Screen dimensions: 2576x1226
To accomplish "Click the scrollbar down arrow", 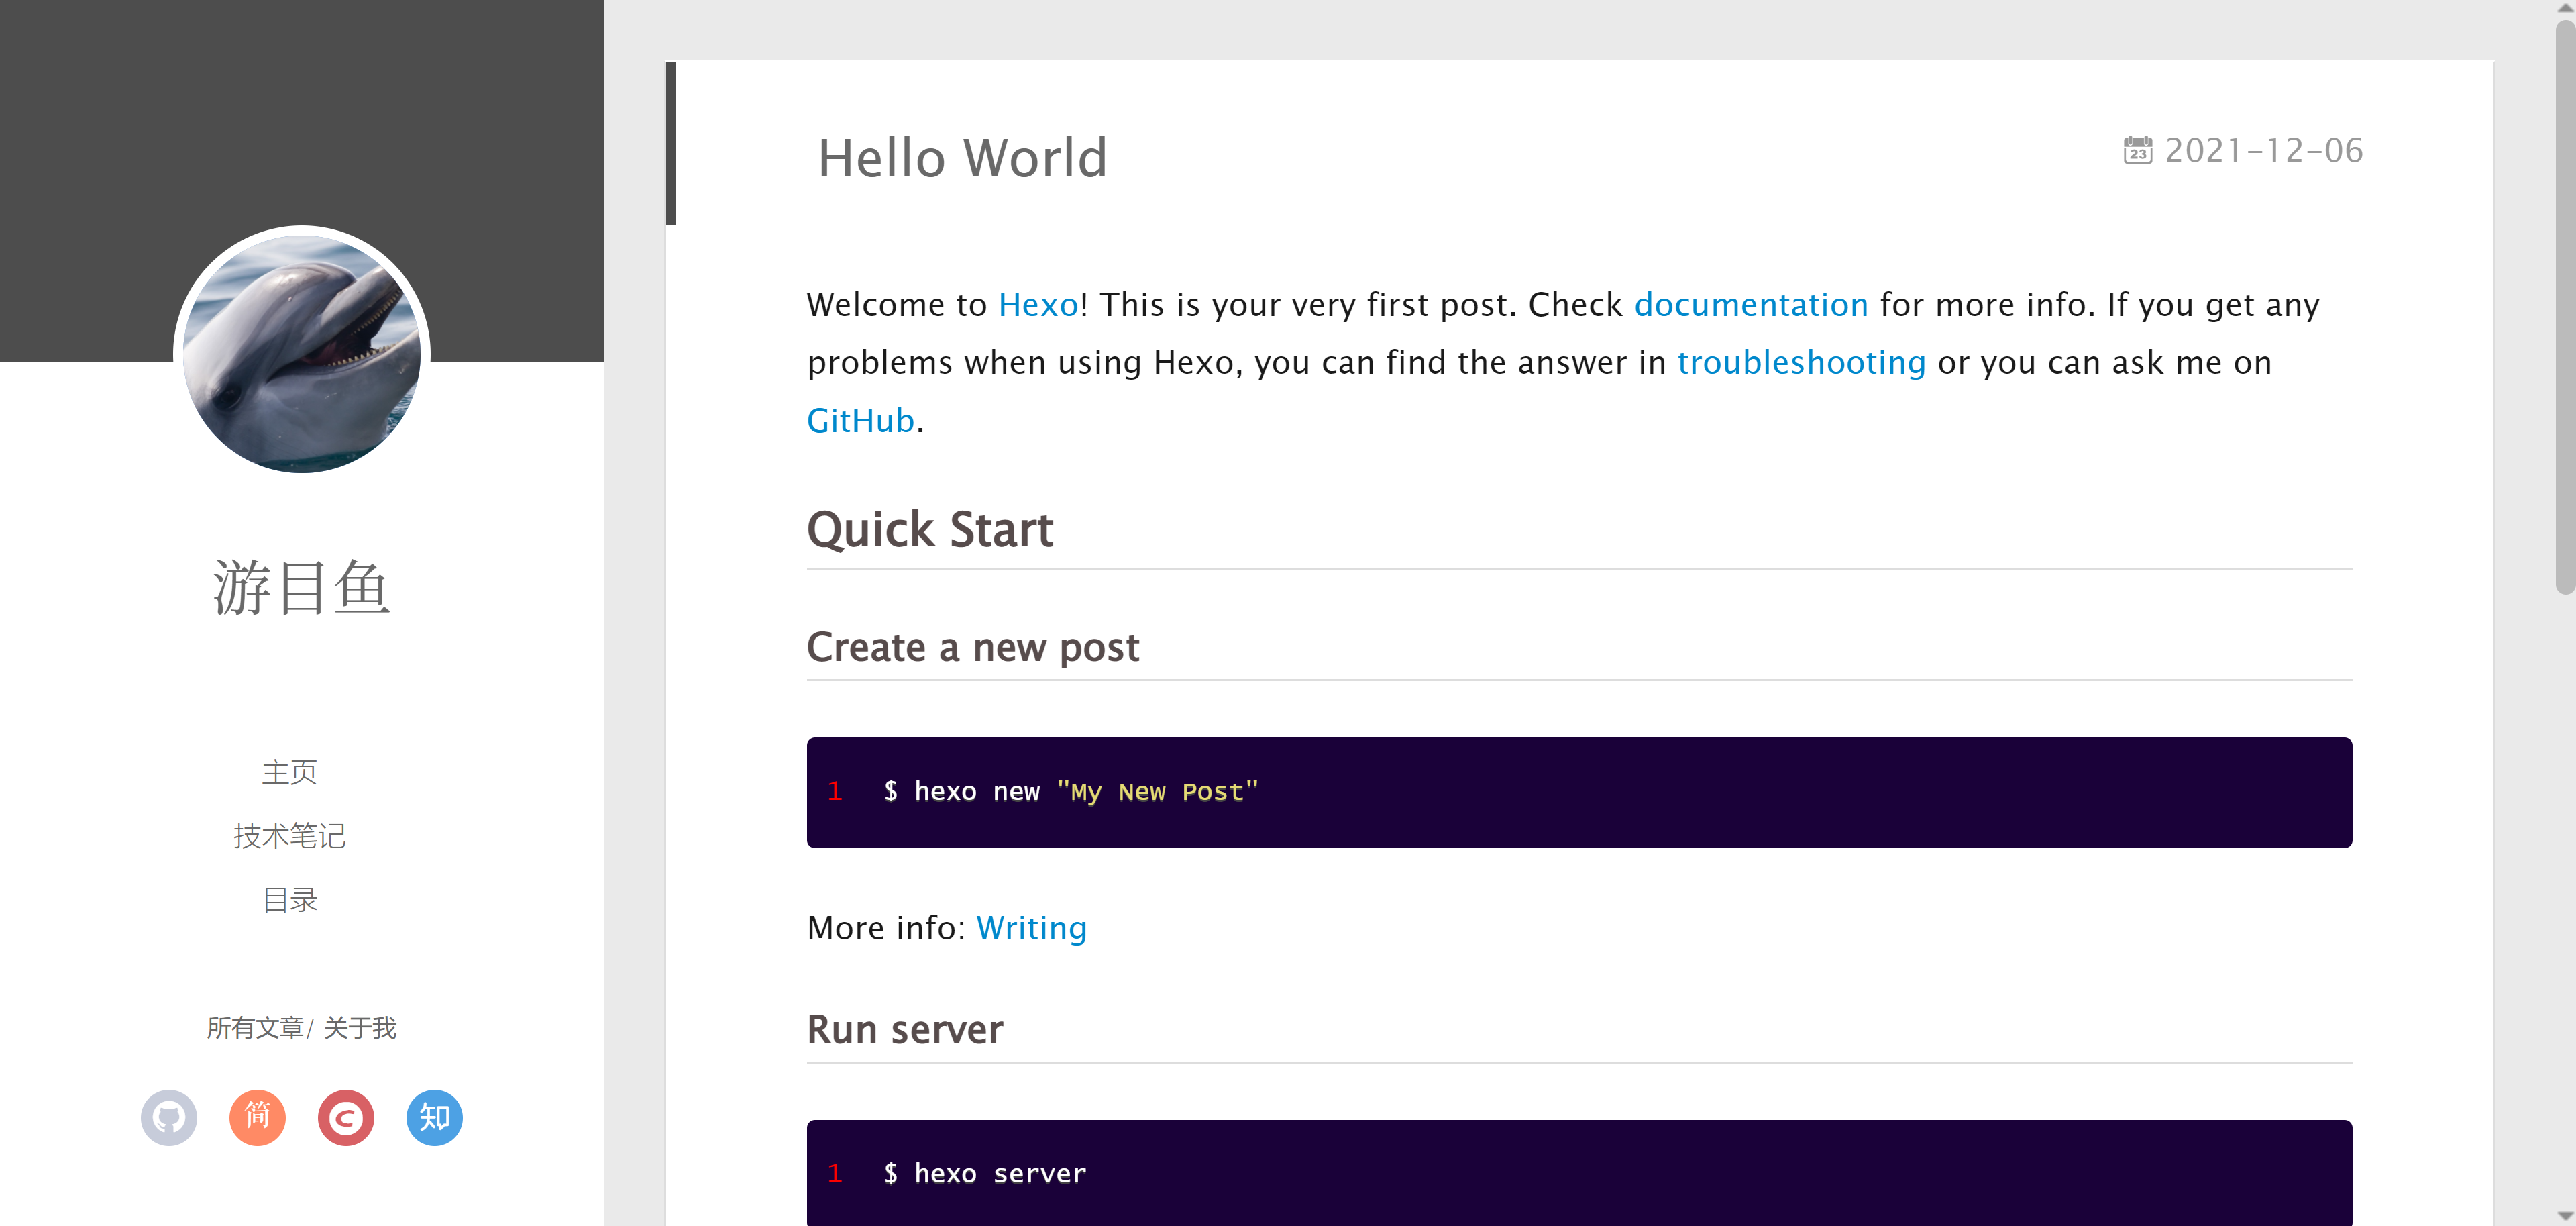I will 2564,1216.
